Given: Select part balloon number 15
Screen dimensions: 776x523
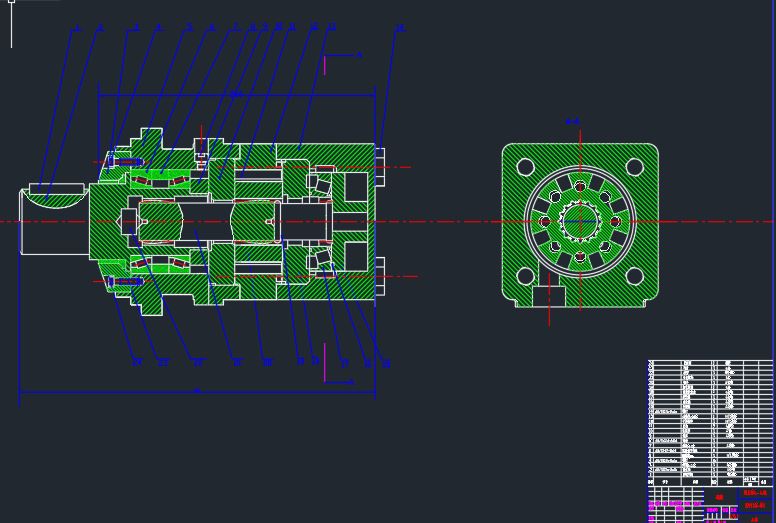Looking at the screenshot, I should coord(387,364).
